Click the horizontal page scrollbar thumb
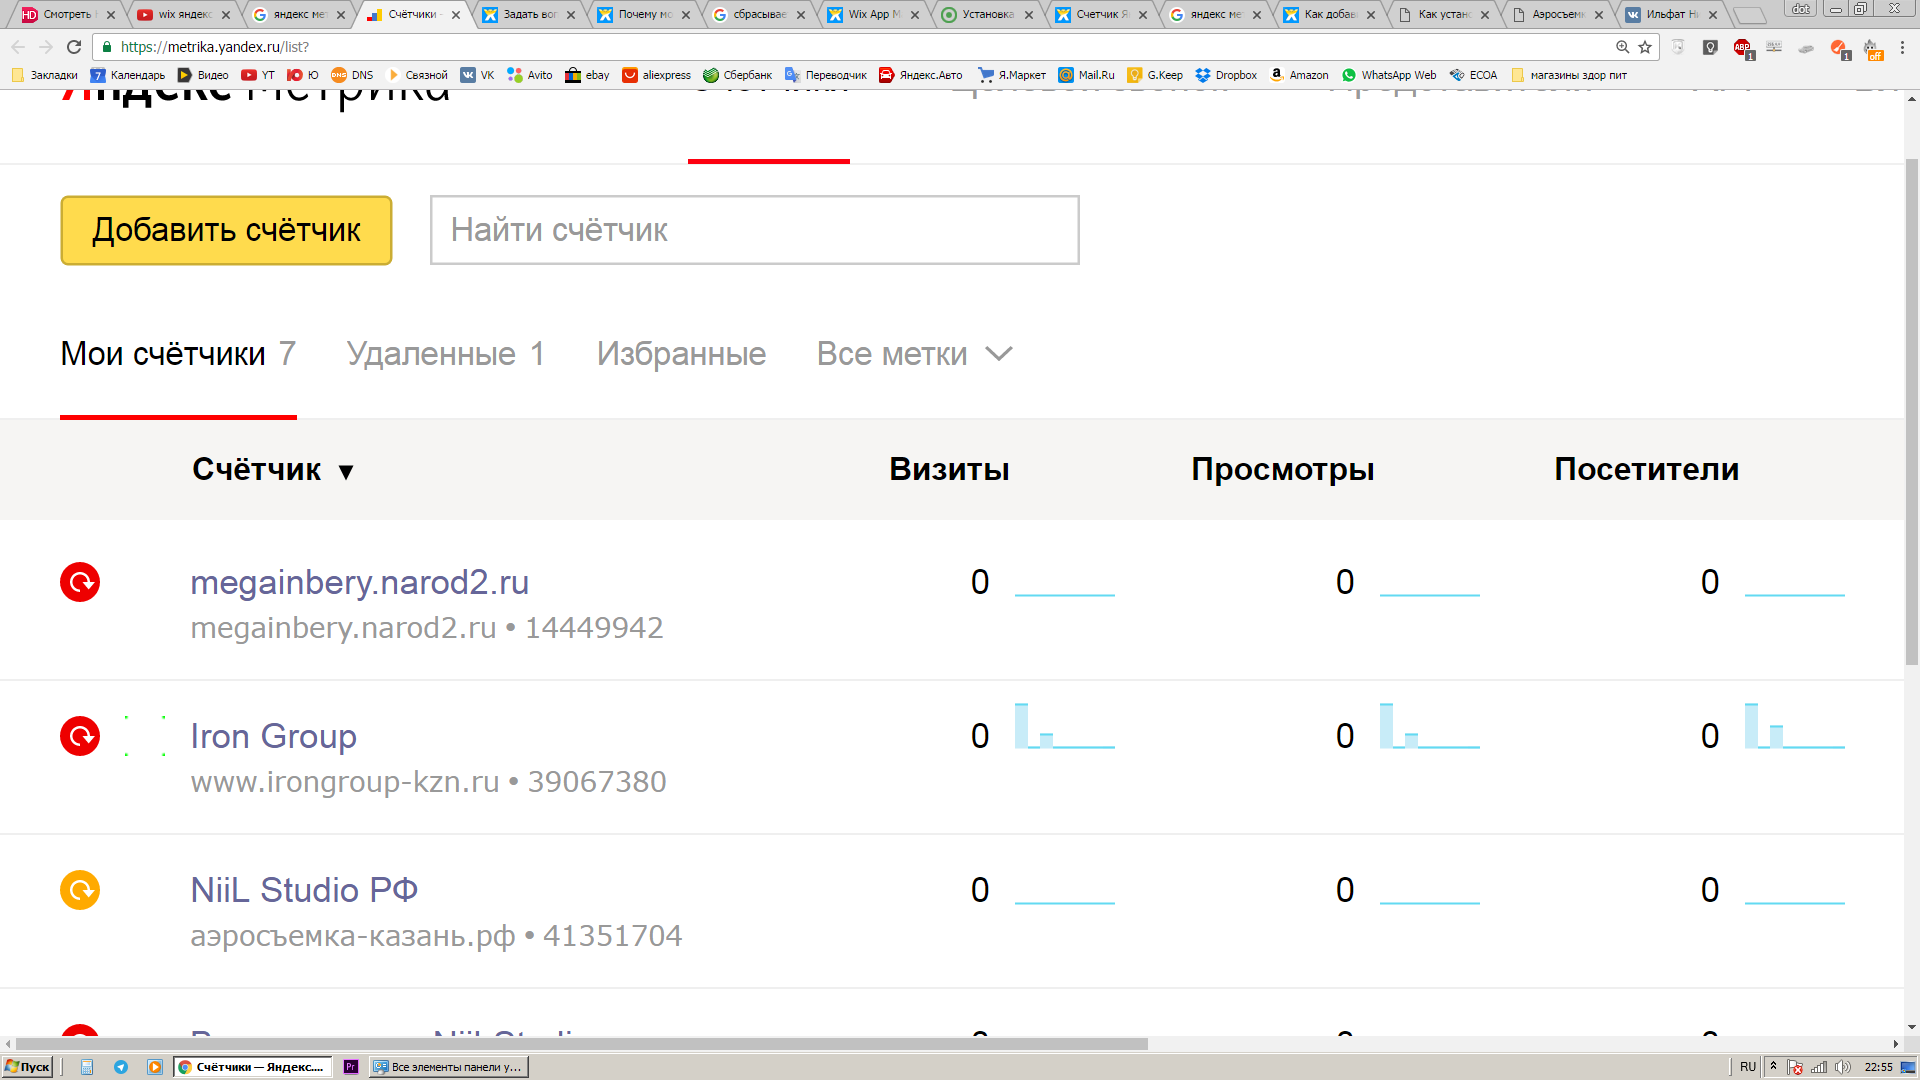 [580, 1043]
